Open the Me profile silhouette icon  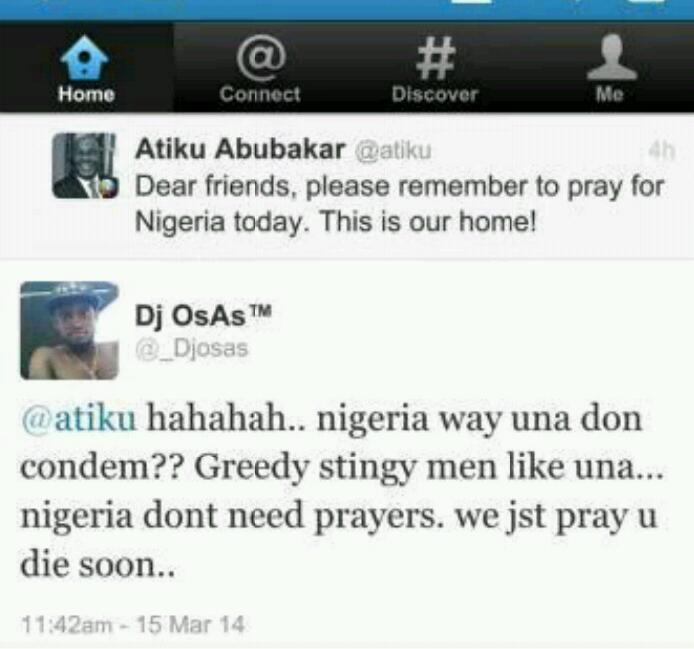pyautogui.click(x=612, y=57)
